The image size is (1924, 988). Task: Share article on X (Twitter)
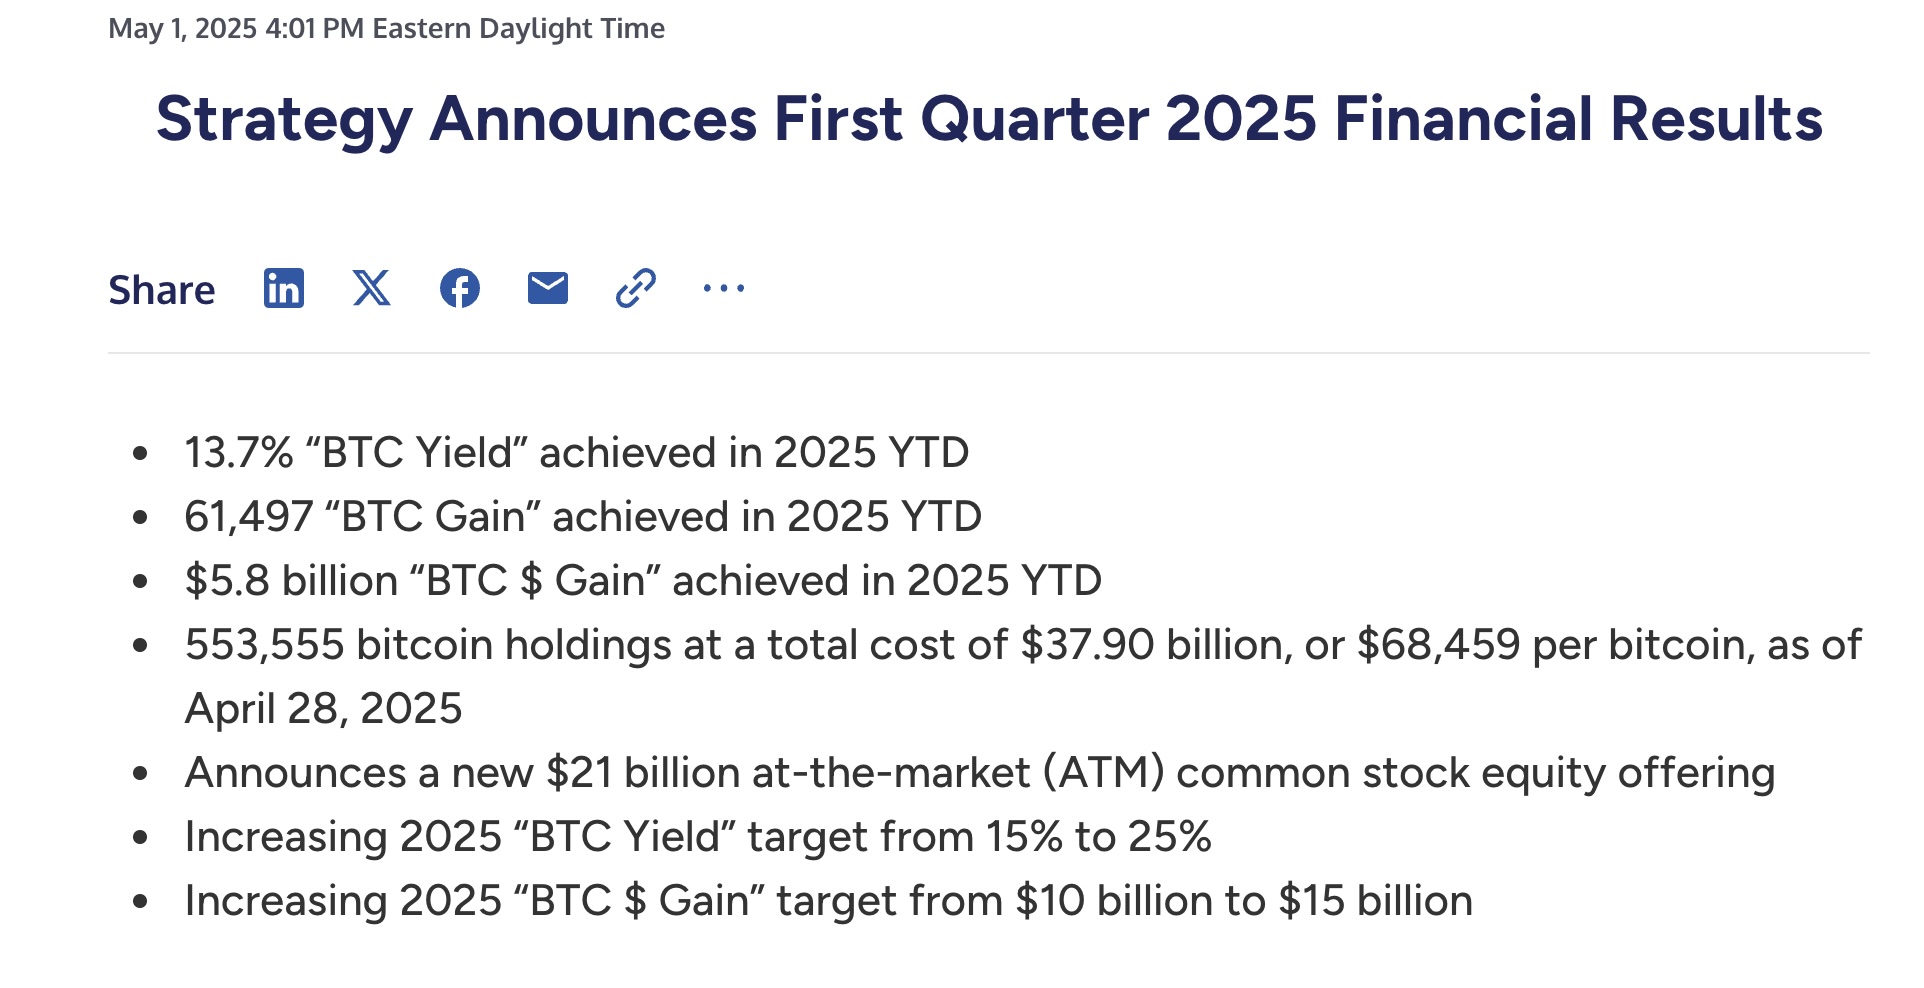pyautogui.click(x=372, y=288)
